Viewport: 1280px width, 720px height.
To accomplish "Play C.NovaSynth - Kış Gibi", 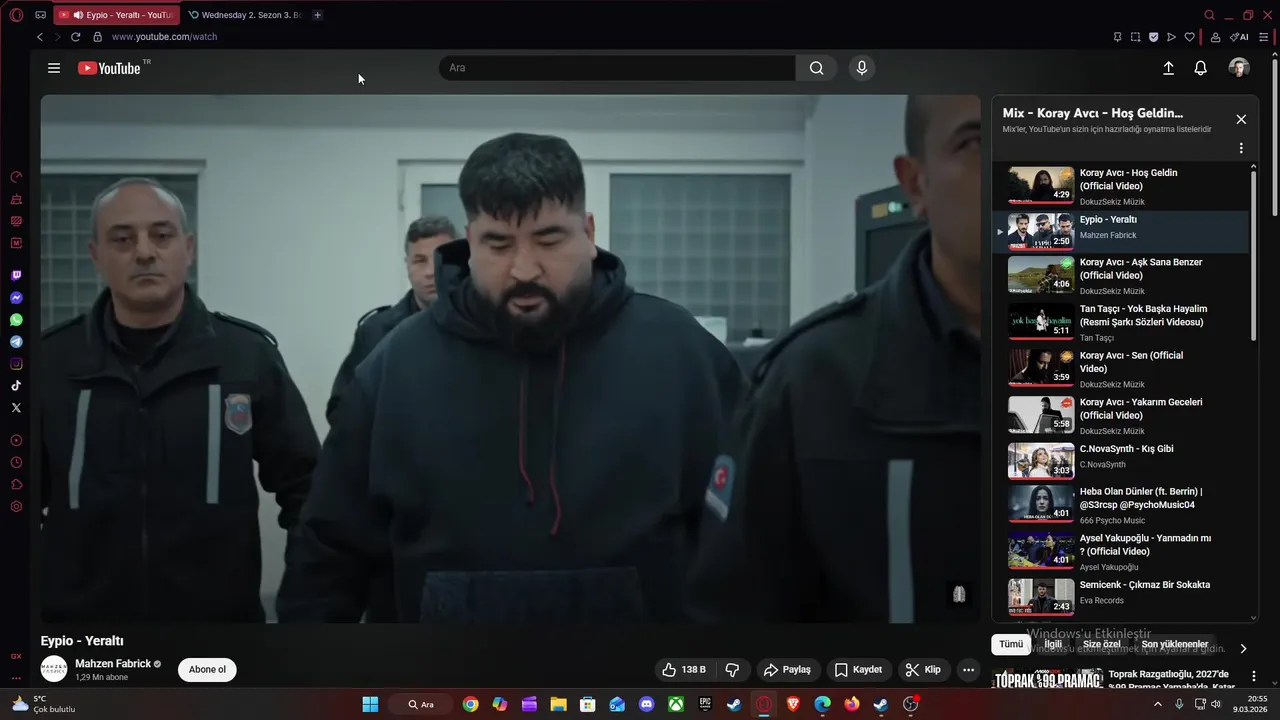I will pyautogui.click(x=1120, y=461).
